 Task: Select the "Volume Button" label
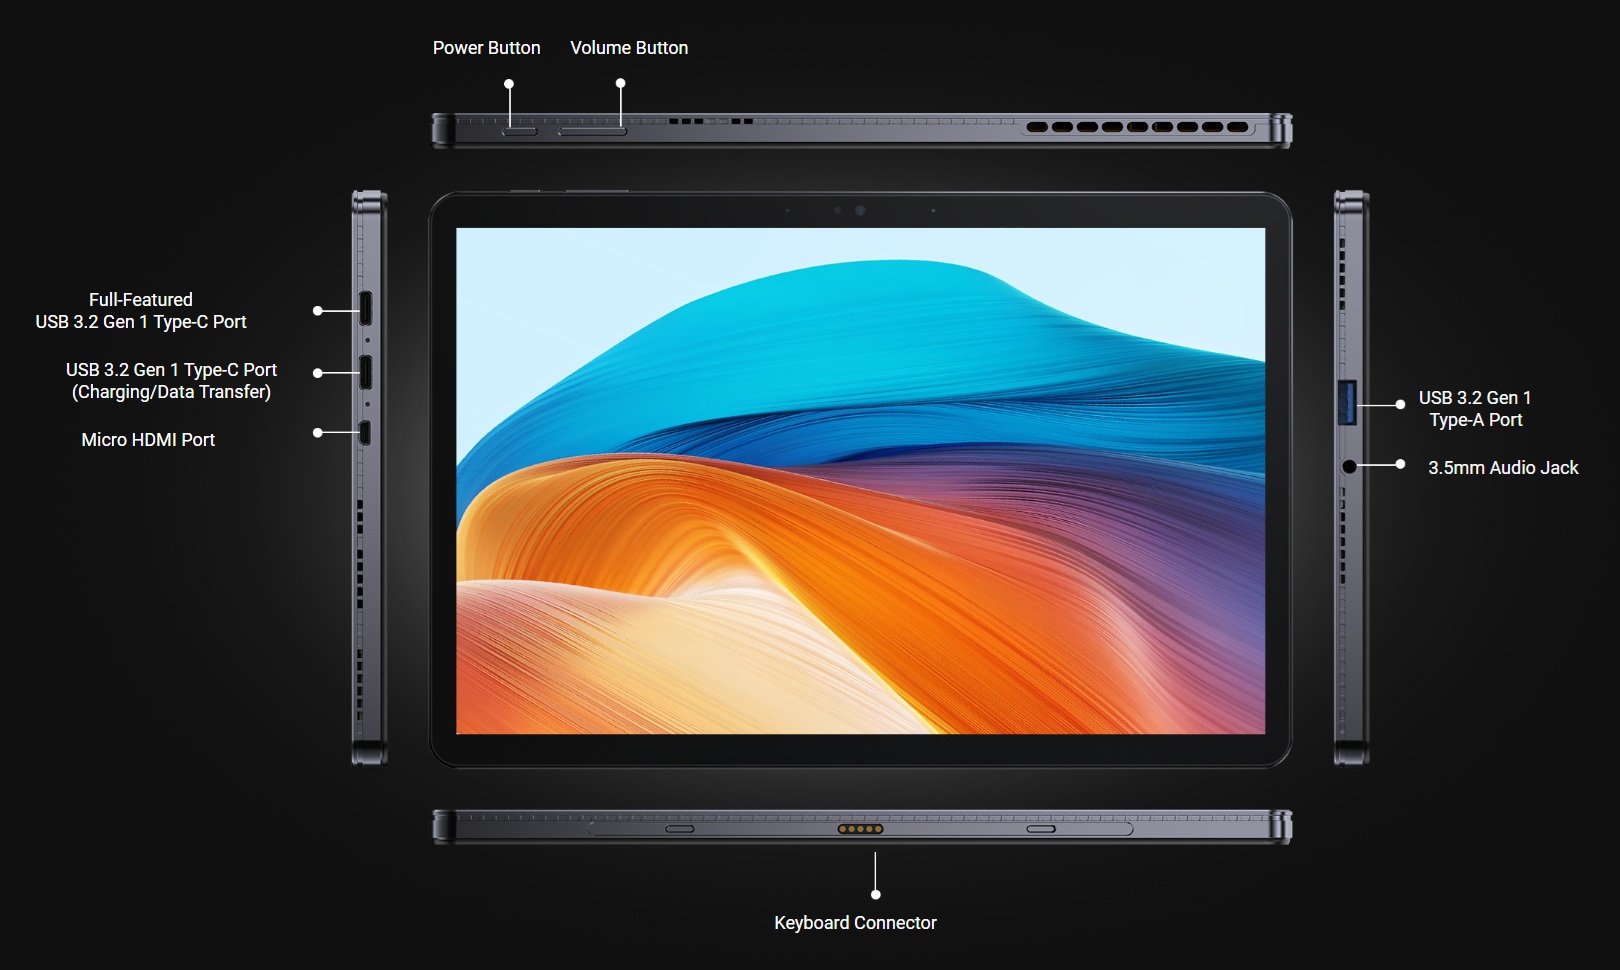(x=629, y=48)
